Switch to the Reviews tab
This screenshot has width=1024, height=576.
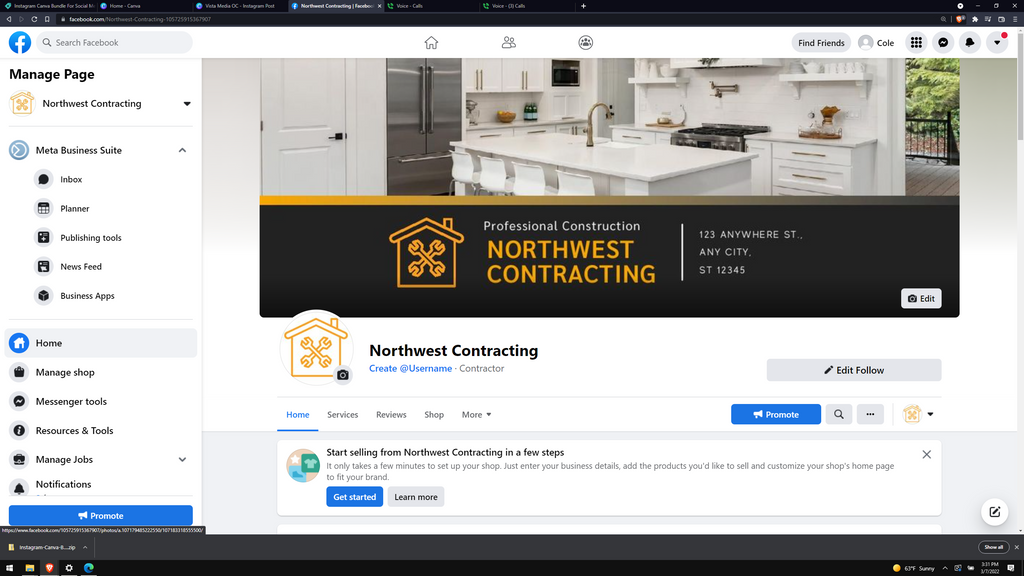coord(391,415)
